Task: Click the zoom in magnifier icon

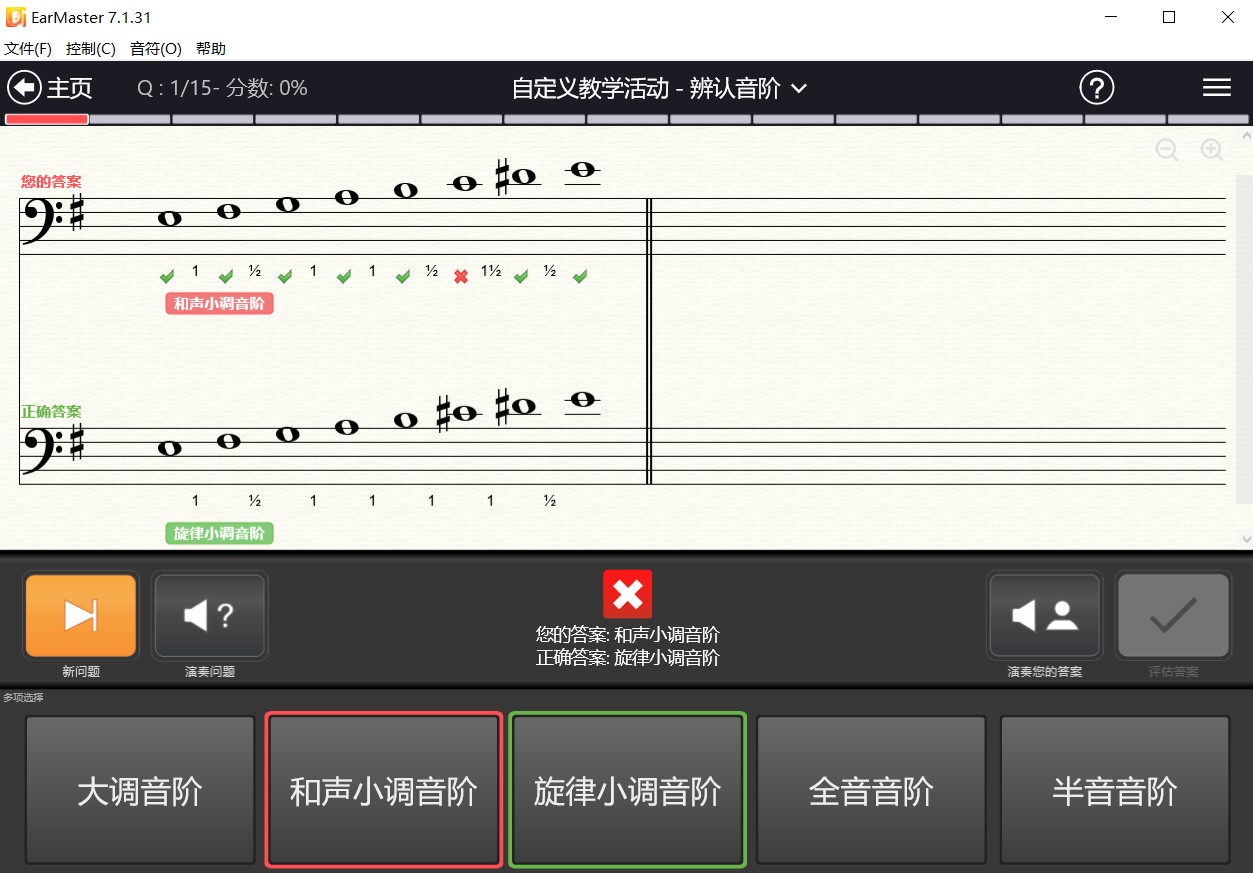Action: pos(1211,150)
